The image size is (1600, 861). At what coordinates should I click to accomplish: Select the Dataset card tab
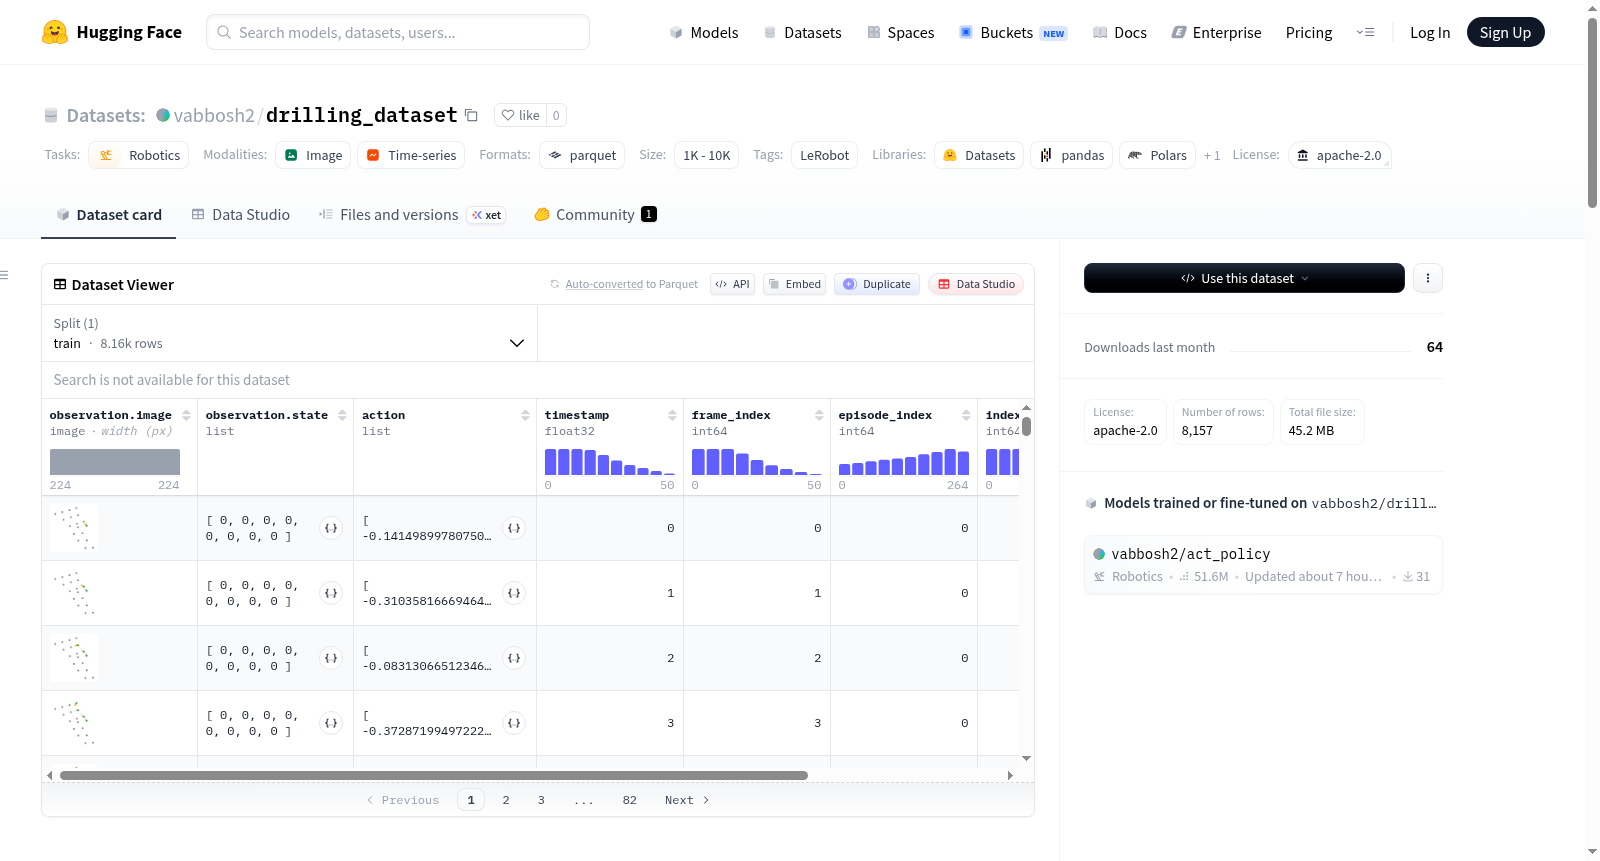click(109, 214)
